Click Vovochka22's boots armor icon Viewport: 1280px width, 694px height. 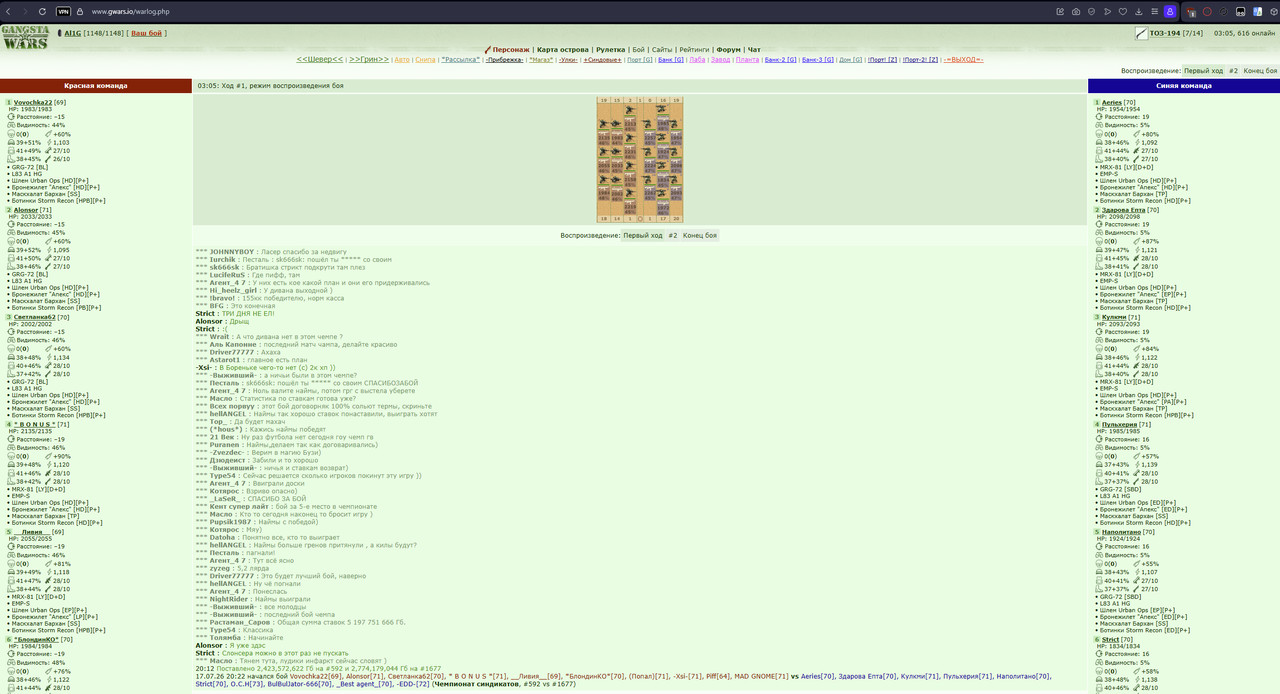click(x=11, y=159)
